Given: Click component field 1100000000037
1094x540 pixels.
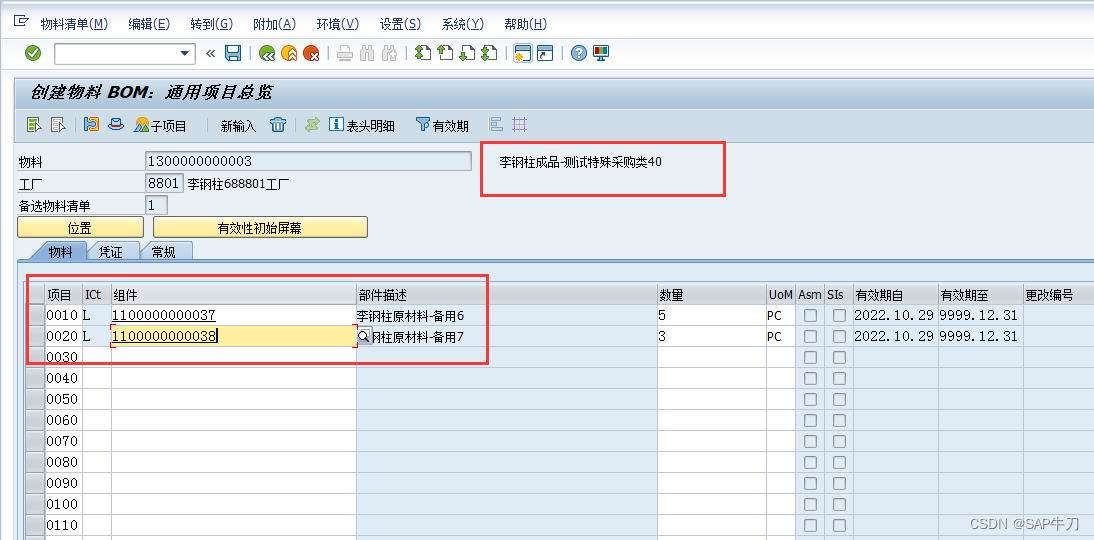Looking at the screenshot, I should tap(234, 315).
